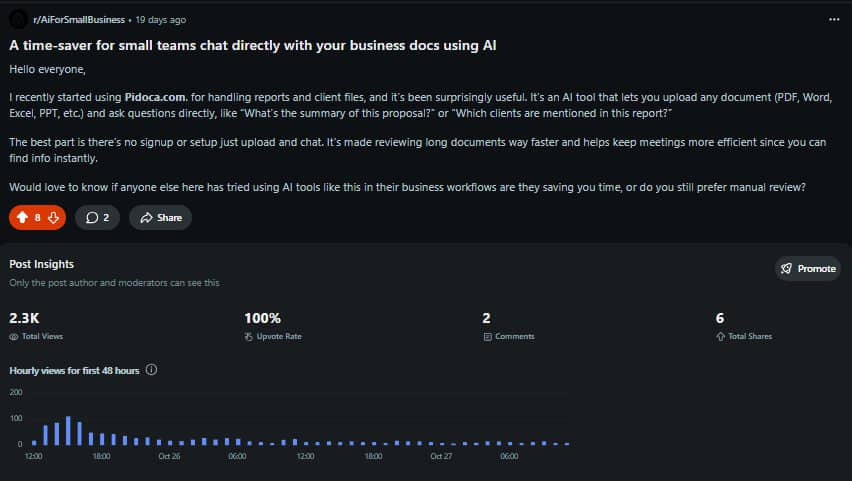Click the Share button
852x481 pixels.
pyautogui.click(x=160, y=217)
